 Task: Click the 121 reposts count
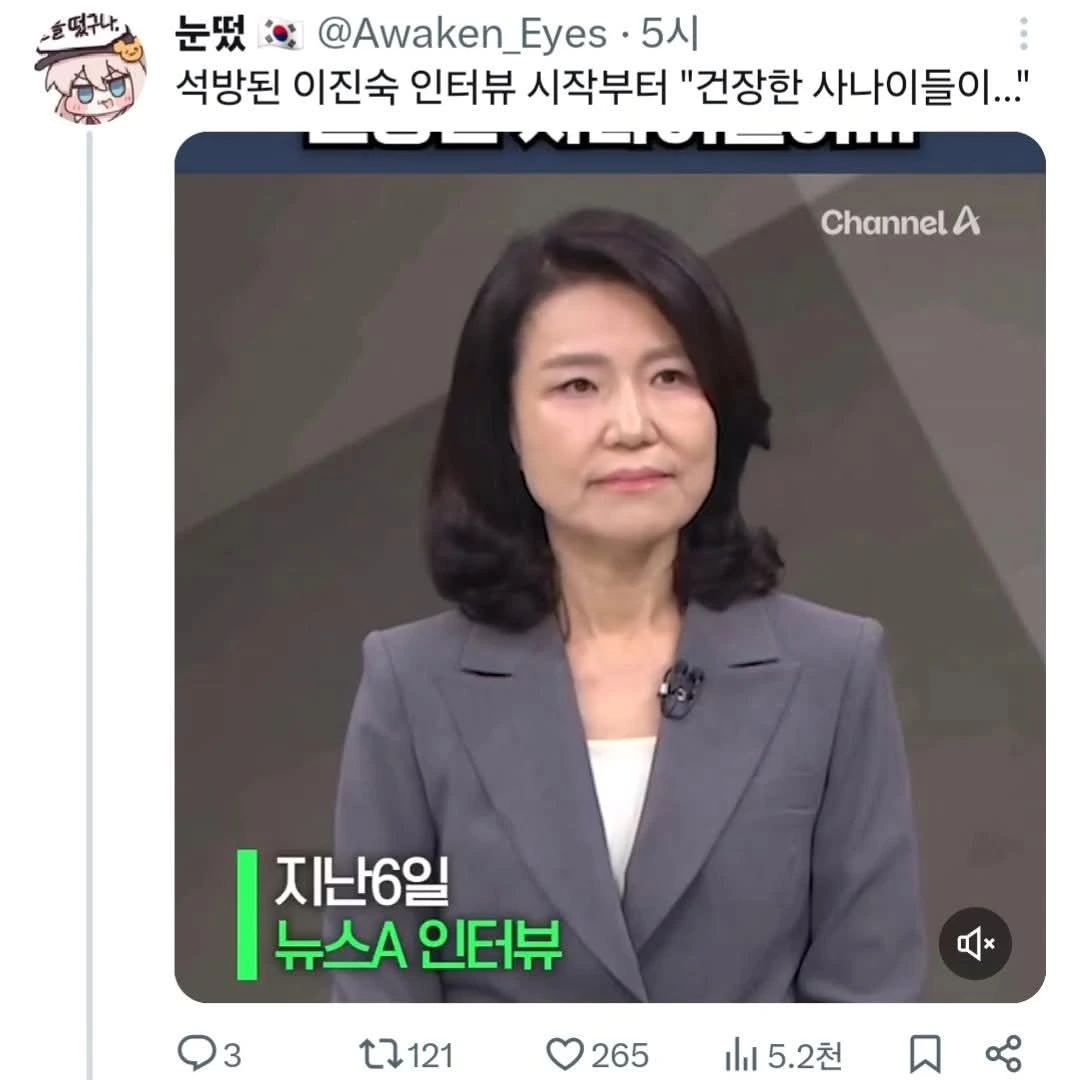pos(430,1055)
